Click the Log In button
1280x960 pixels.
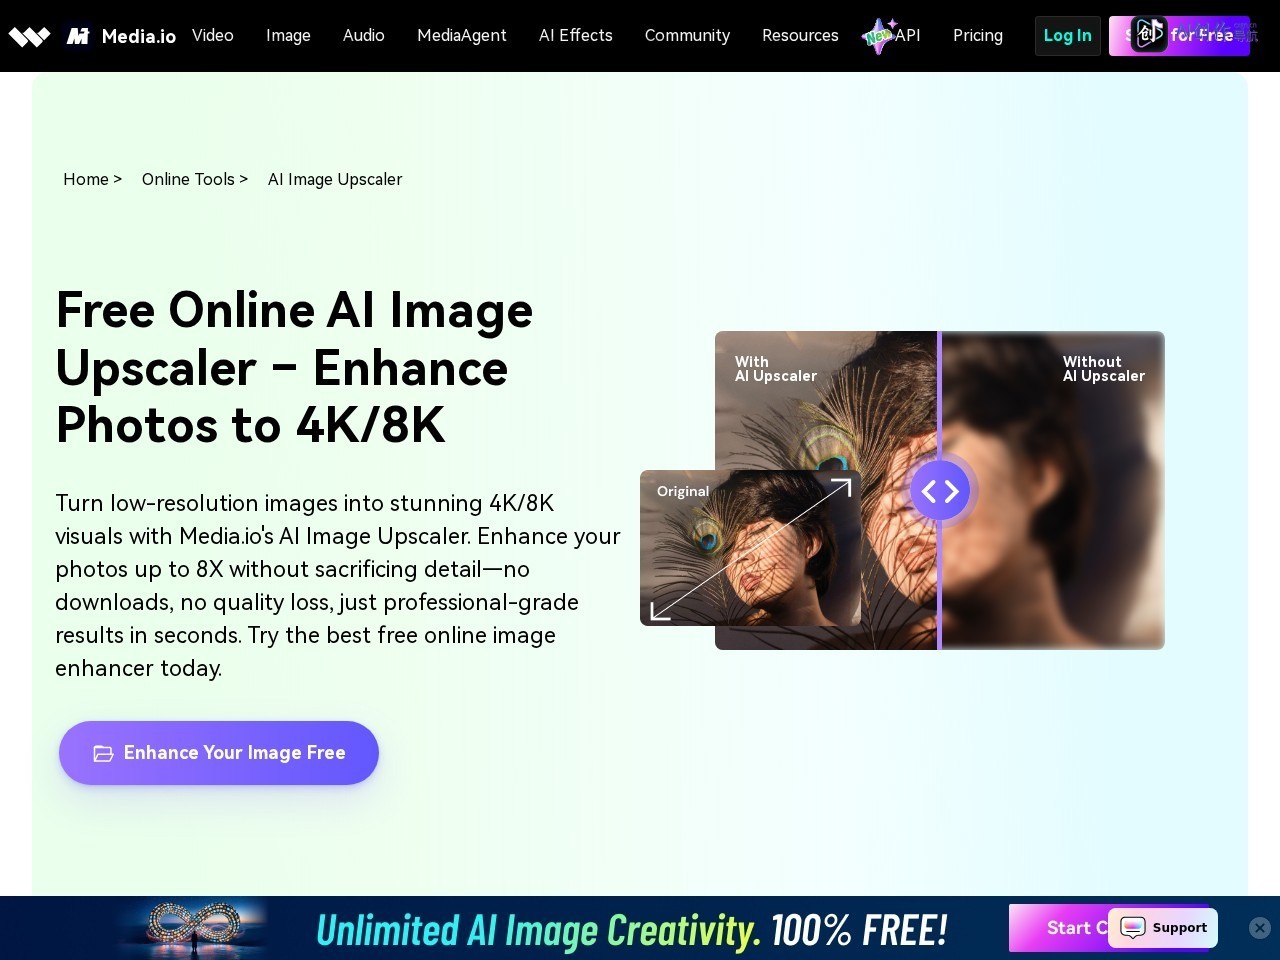(1068, 36)
